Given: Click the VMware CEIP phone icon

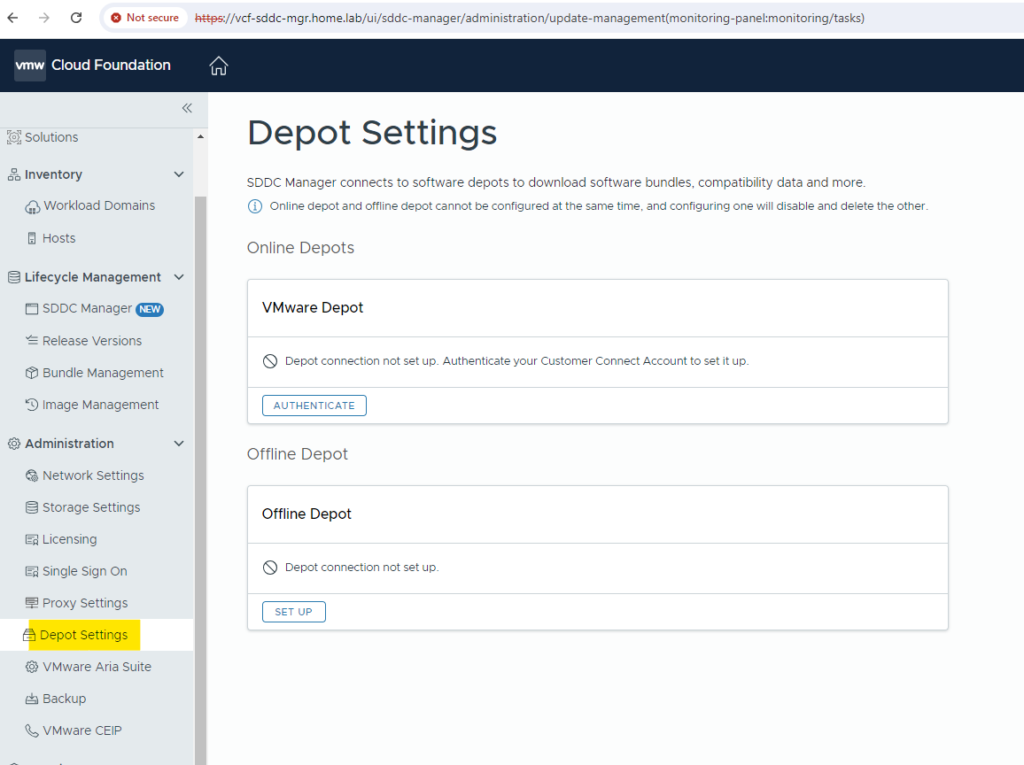Looking at the screenshot, I should click(x=31, y=730).
